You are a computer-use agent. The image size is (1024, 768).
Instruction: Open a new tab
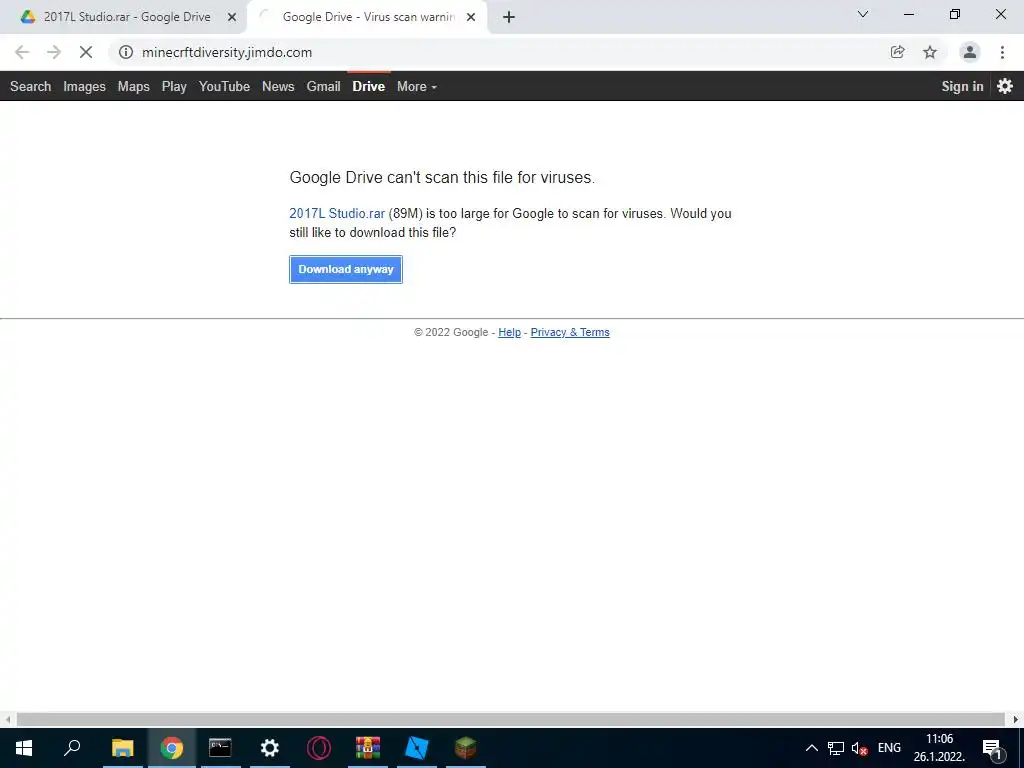[509, 17]
